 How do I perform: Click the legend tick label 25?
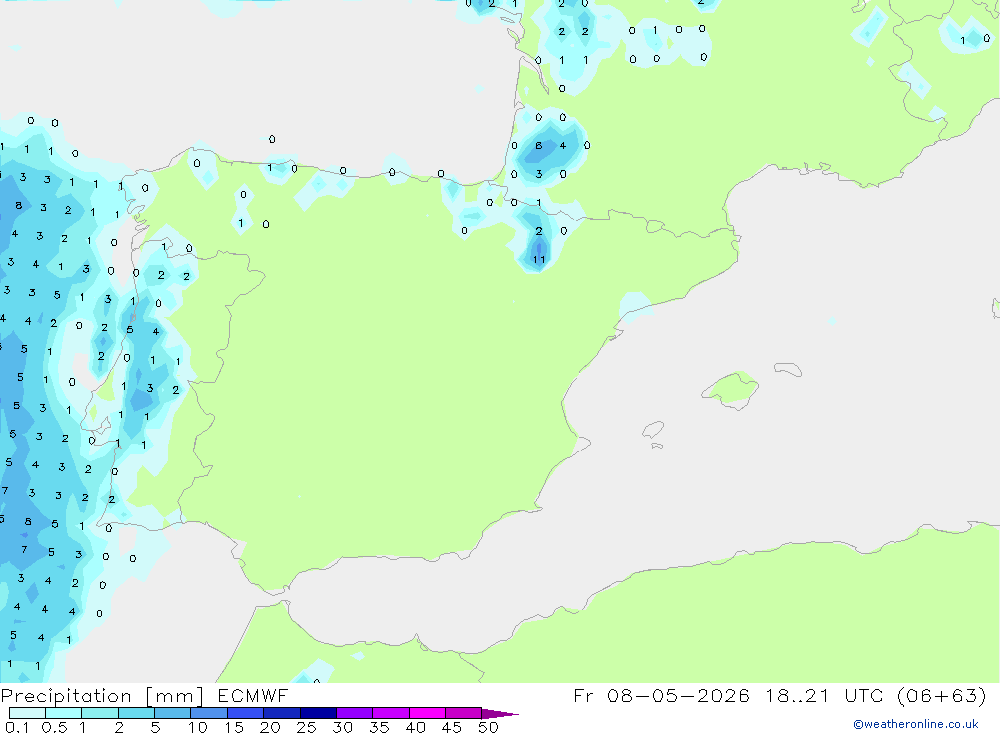[306, 727]
